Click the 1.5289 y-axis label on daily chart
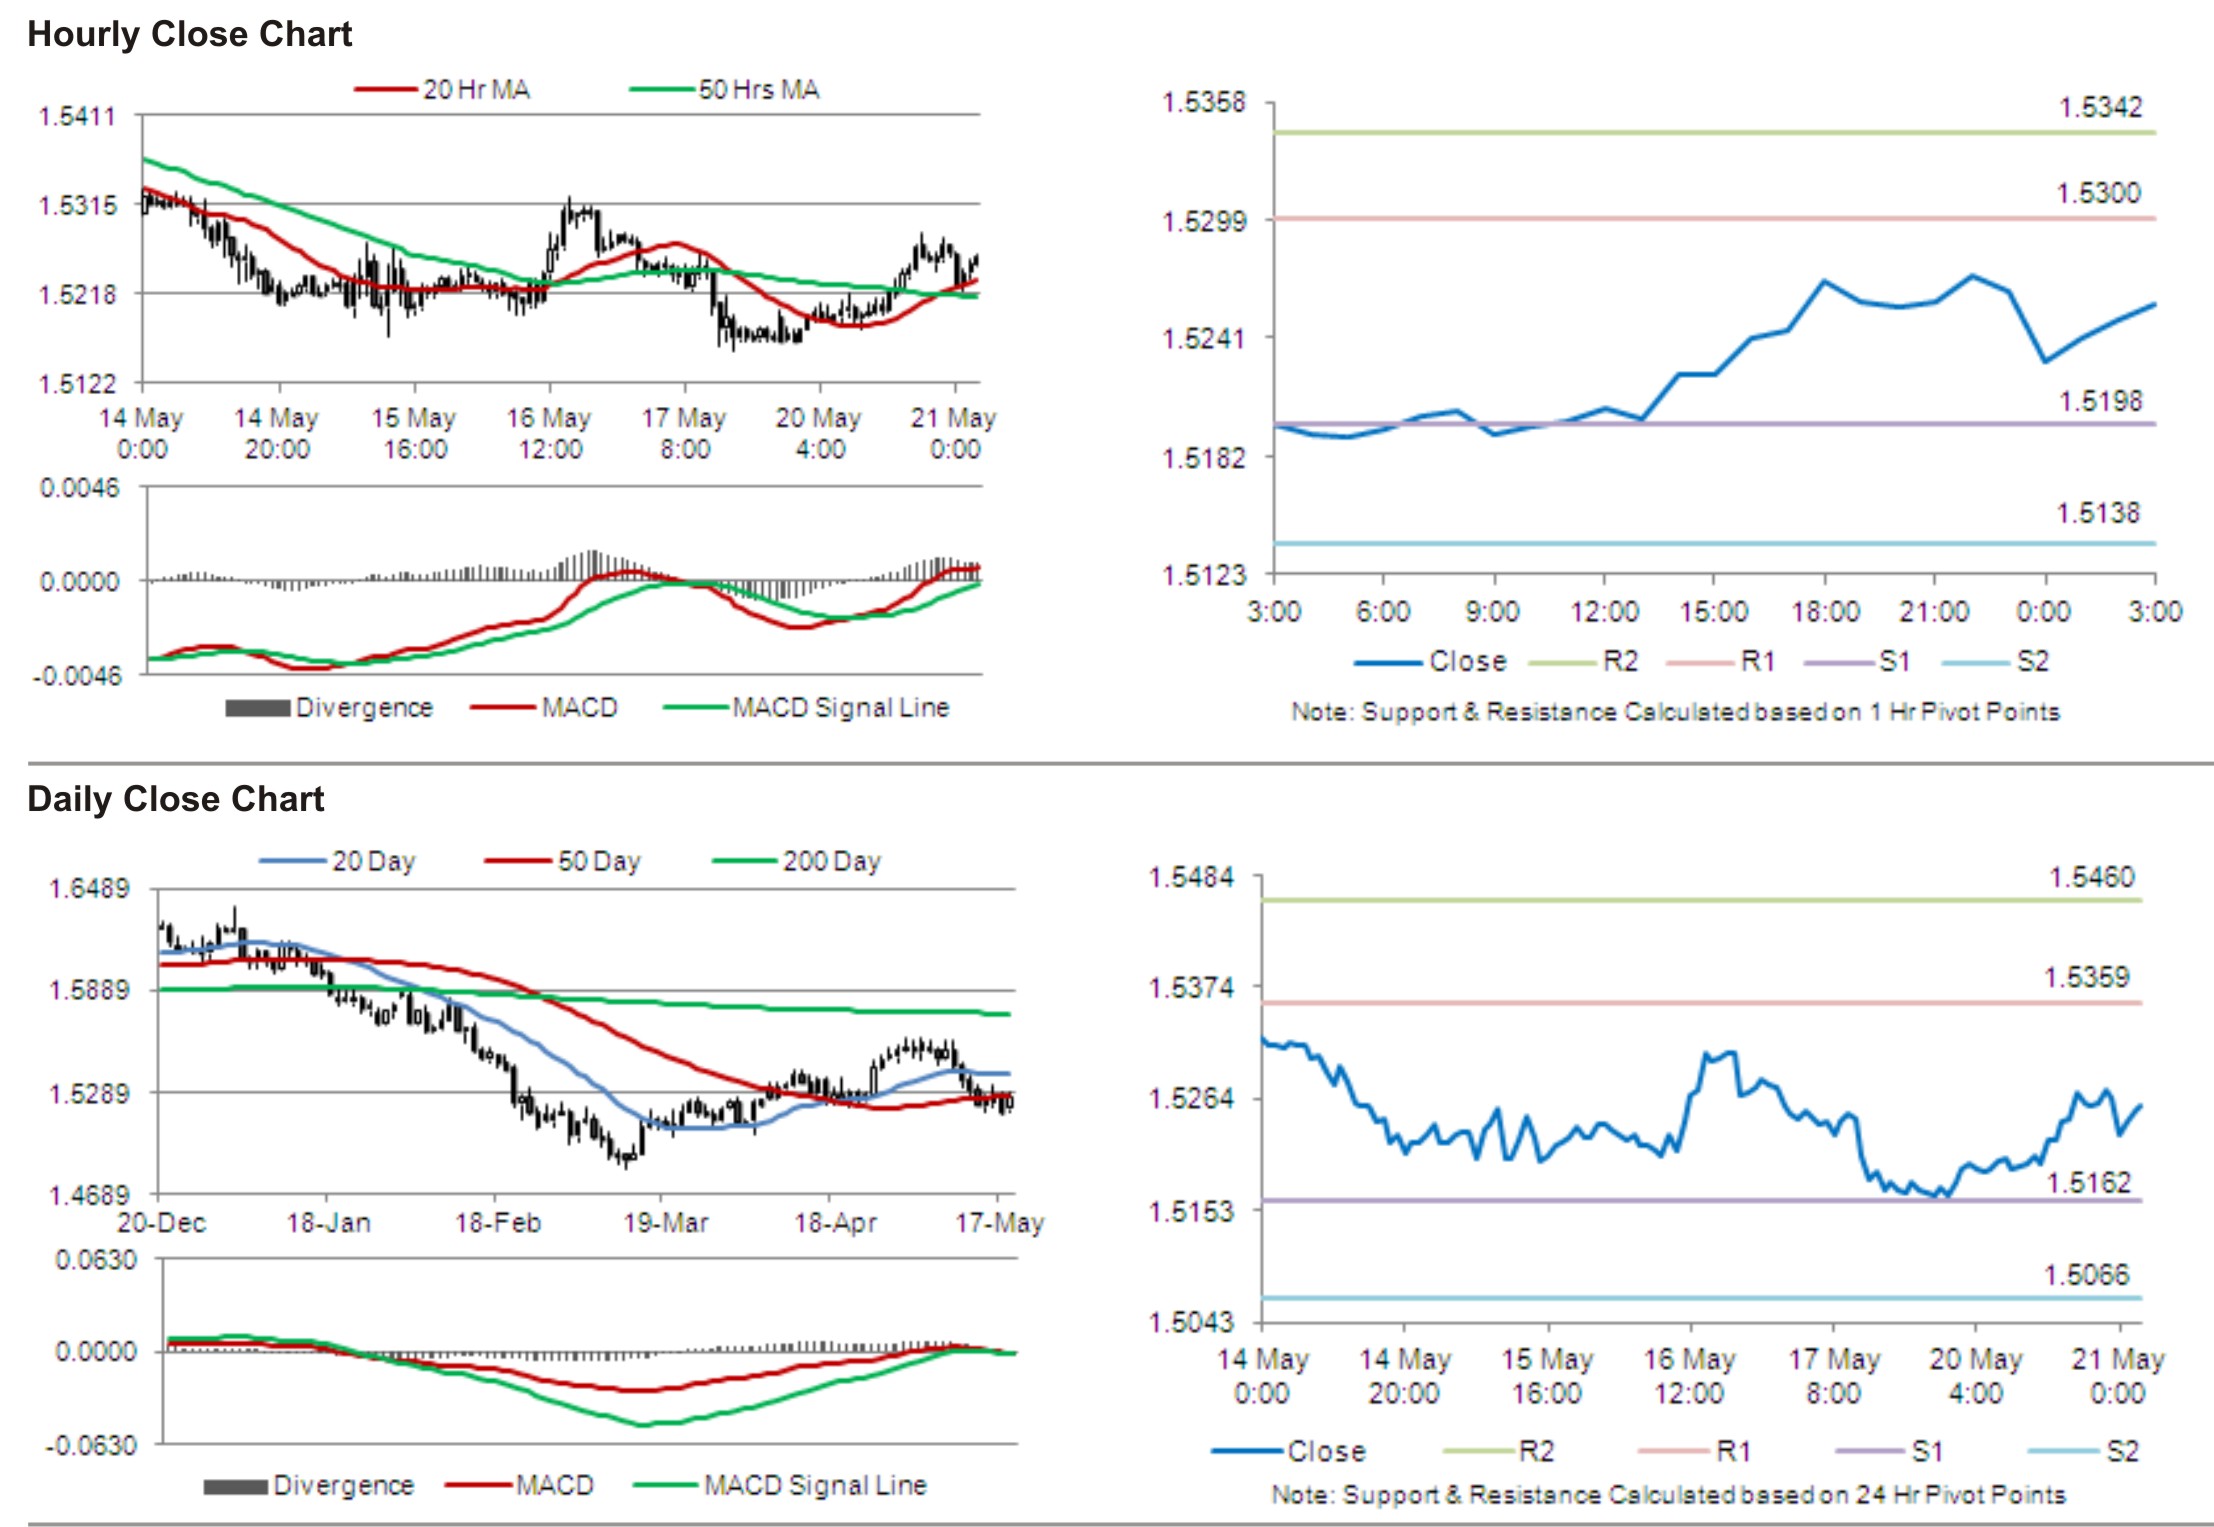Image resolution: width=2214 pixels, height=1527 pixels. click(89, 1093)
